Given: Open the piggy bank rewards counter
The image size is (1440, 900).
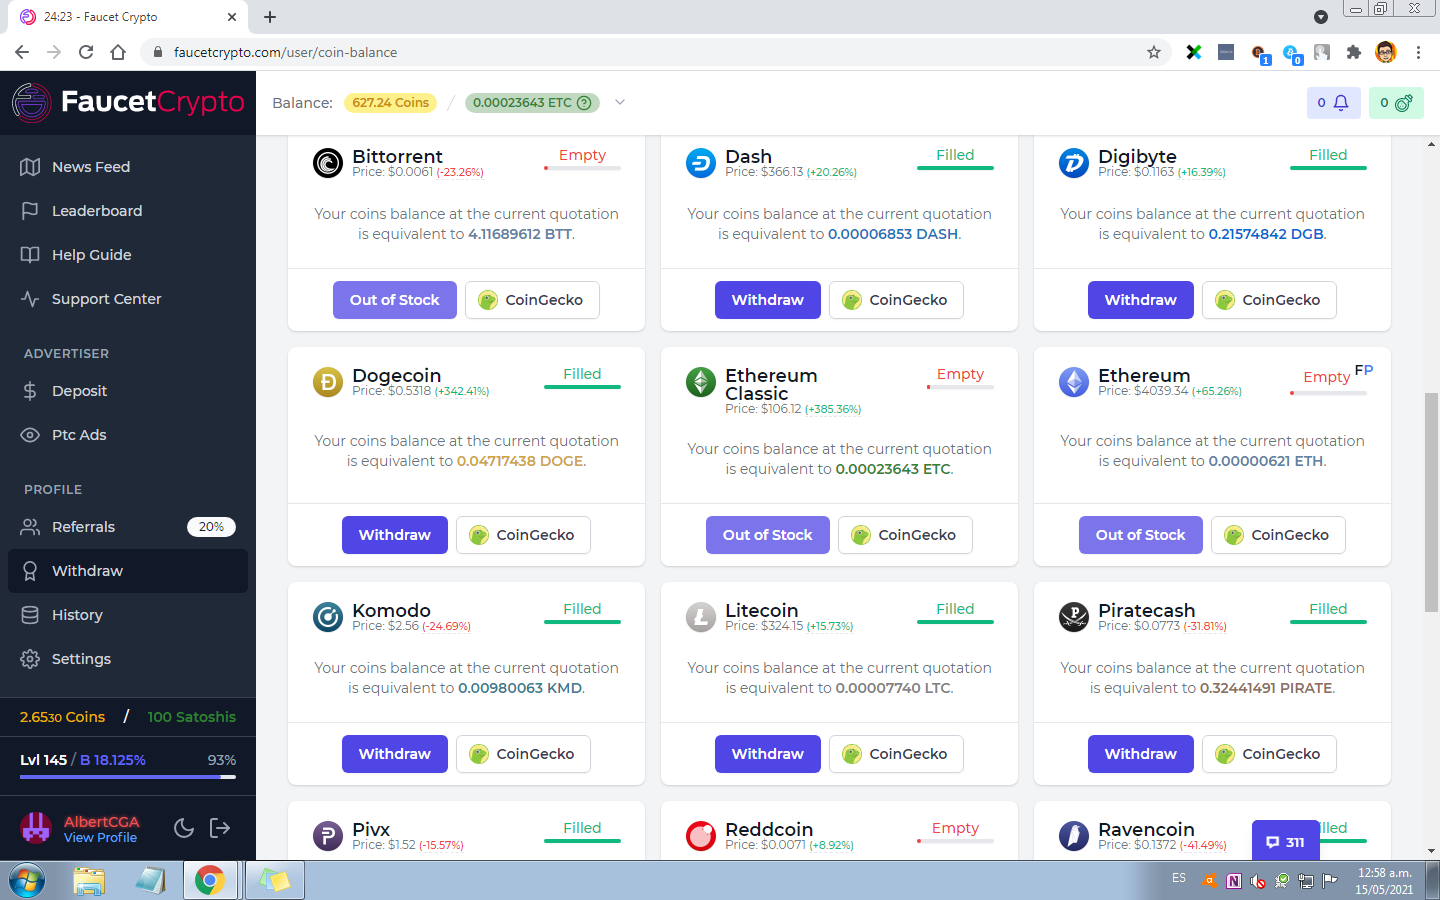Looking at the screenshot, I should click(1396, 103).
